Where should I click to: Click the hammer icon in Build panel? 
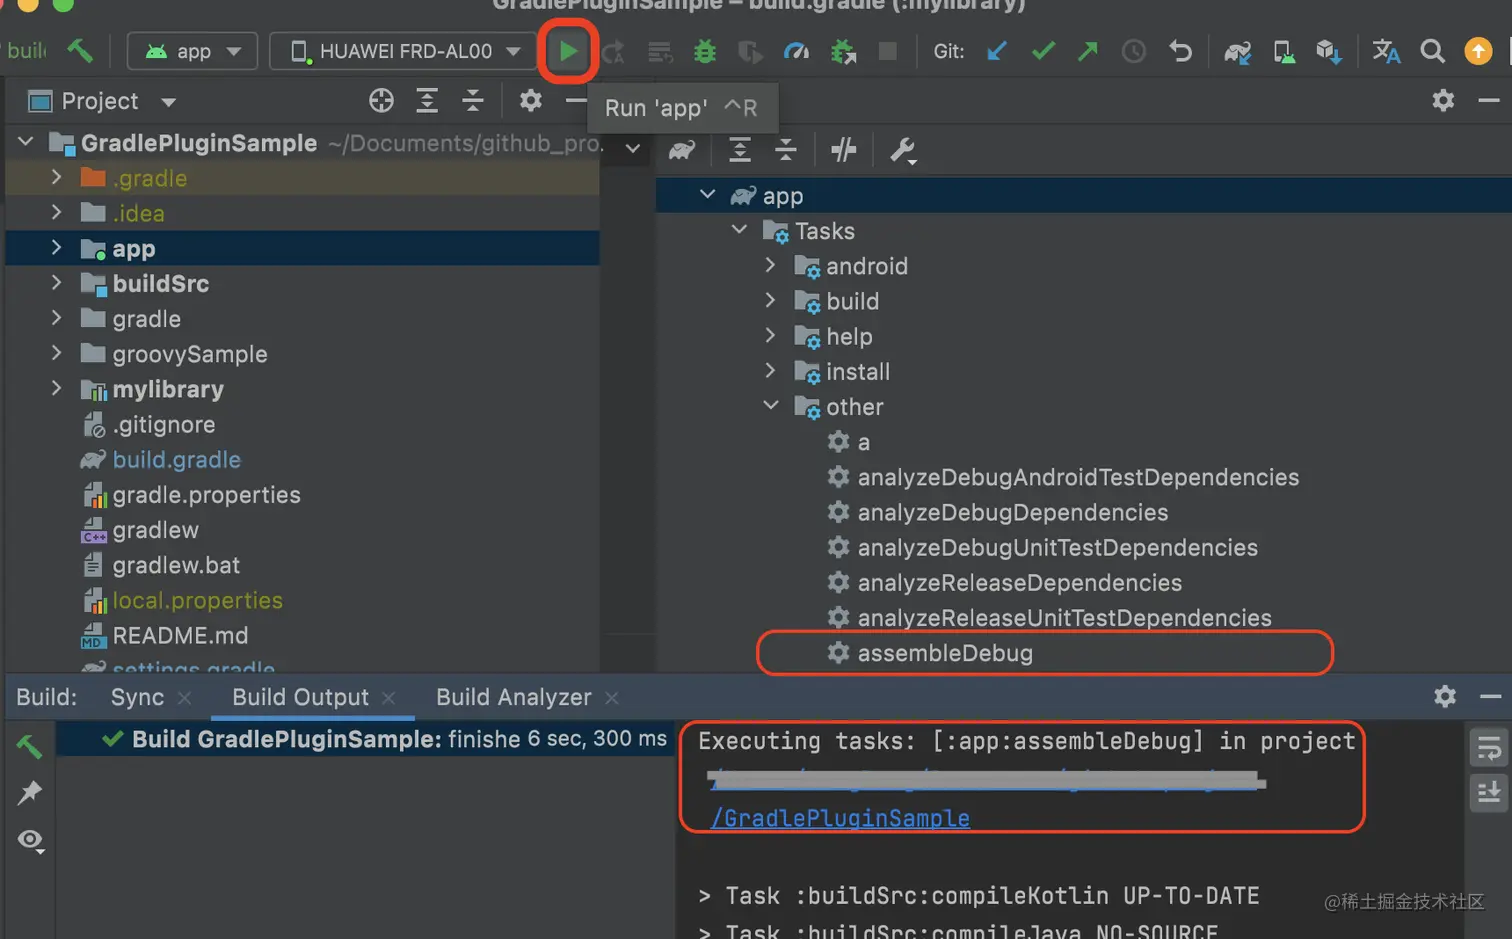(x=30, y=745)
